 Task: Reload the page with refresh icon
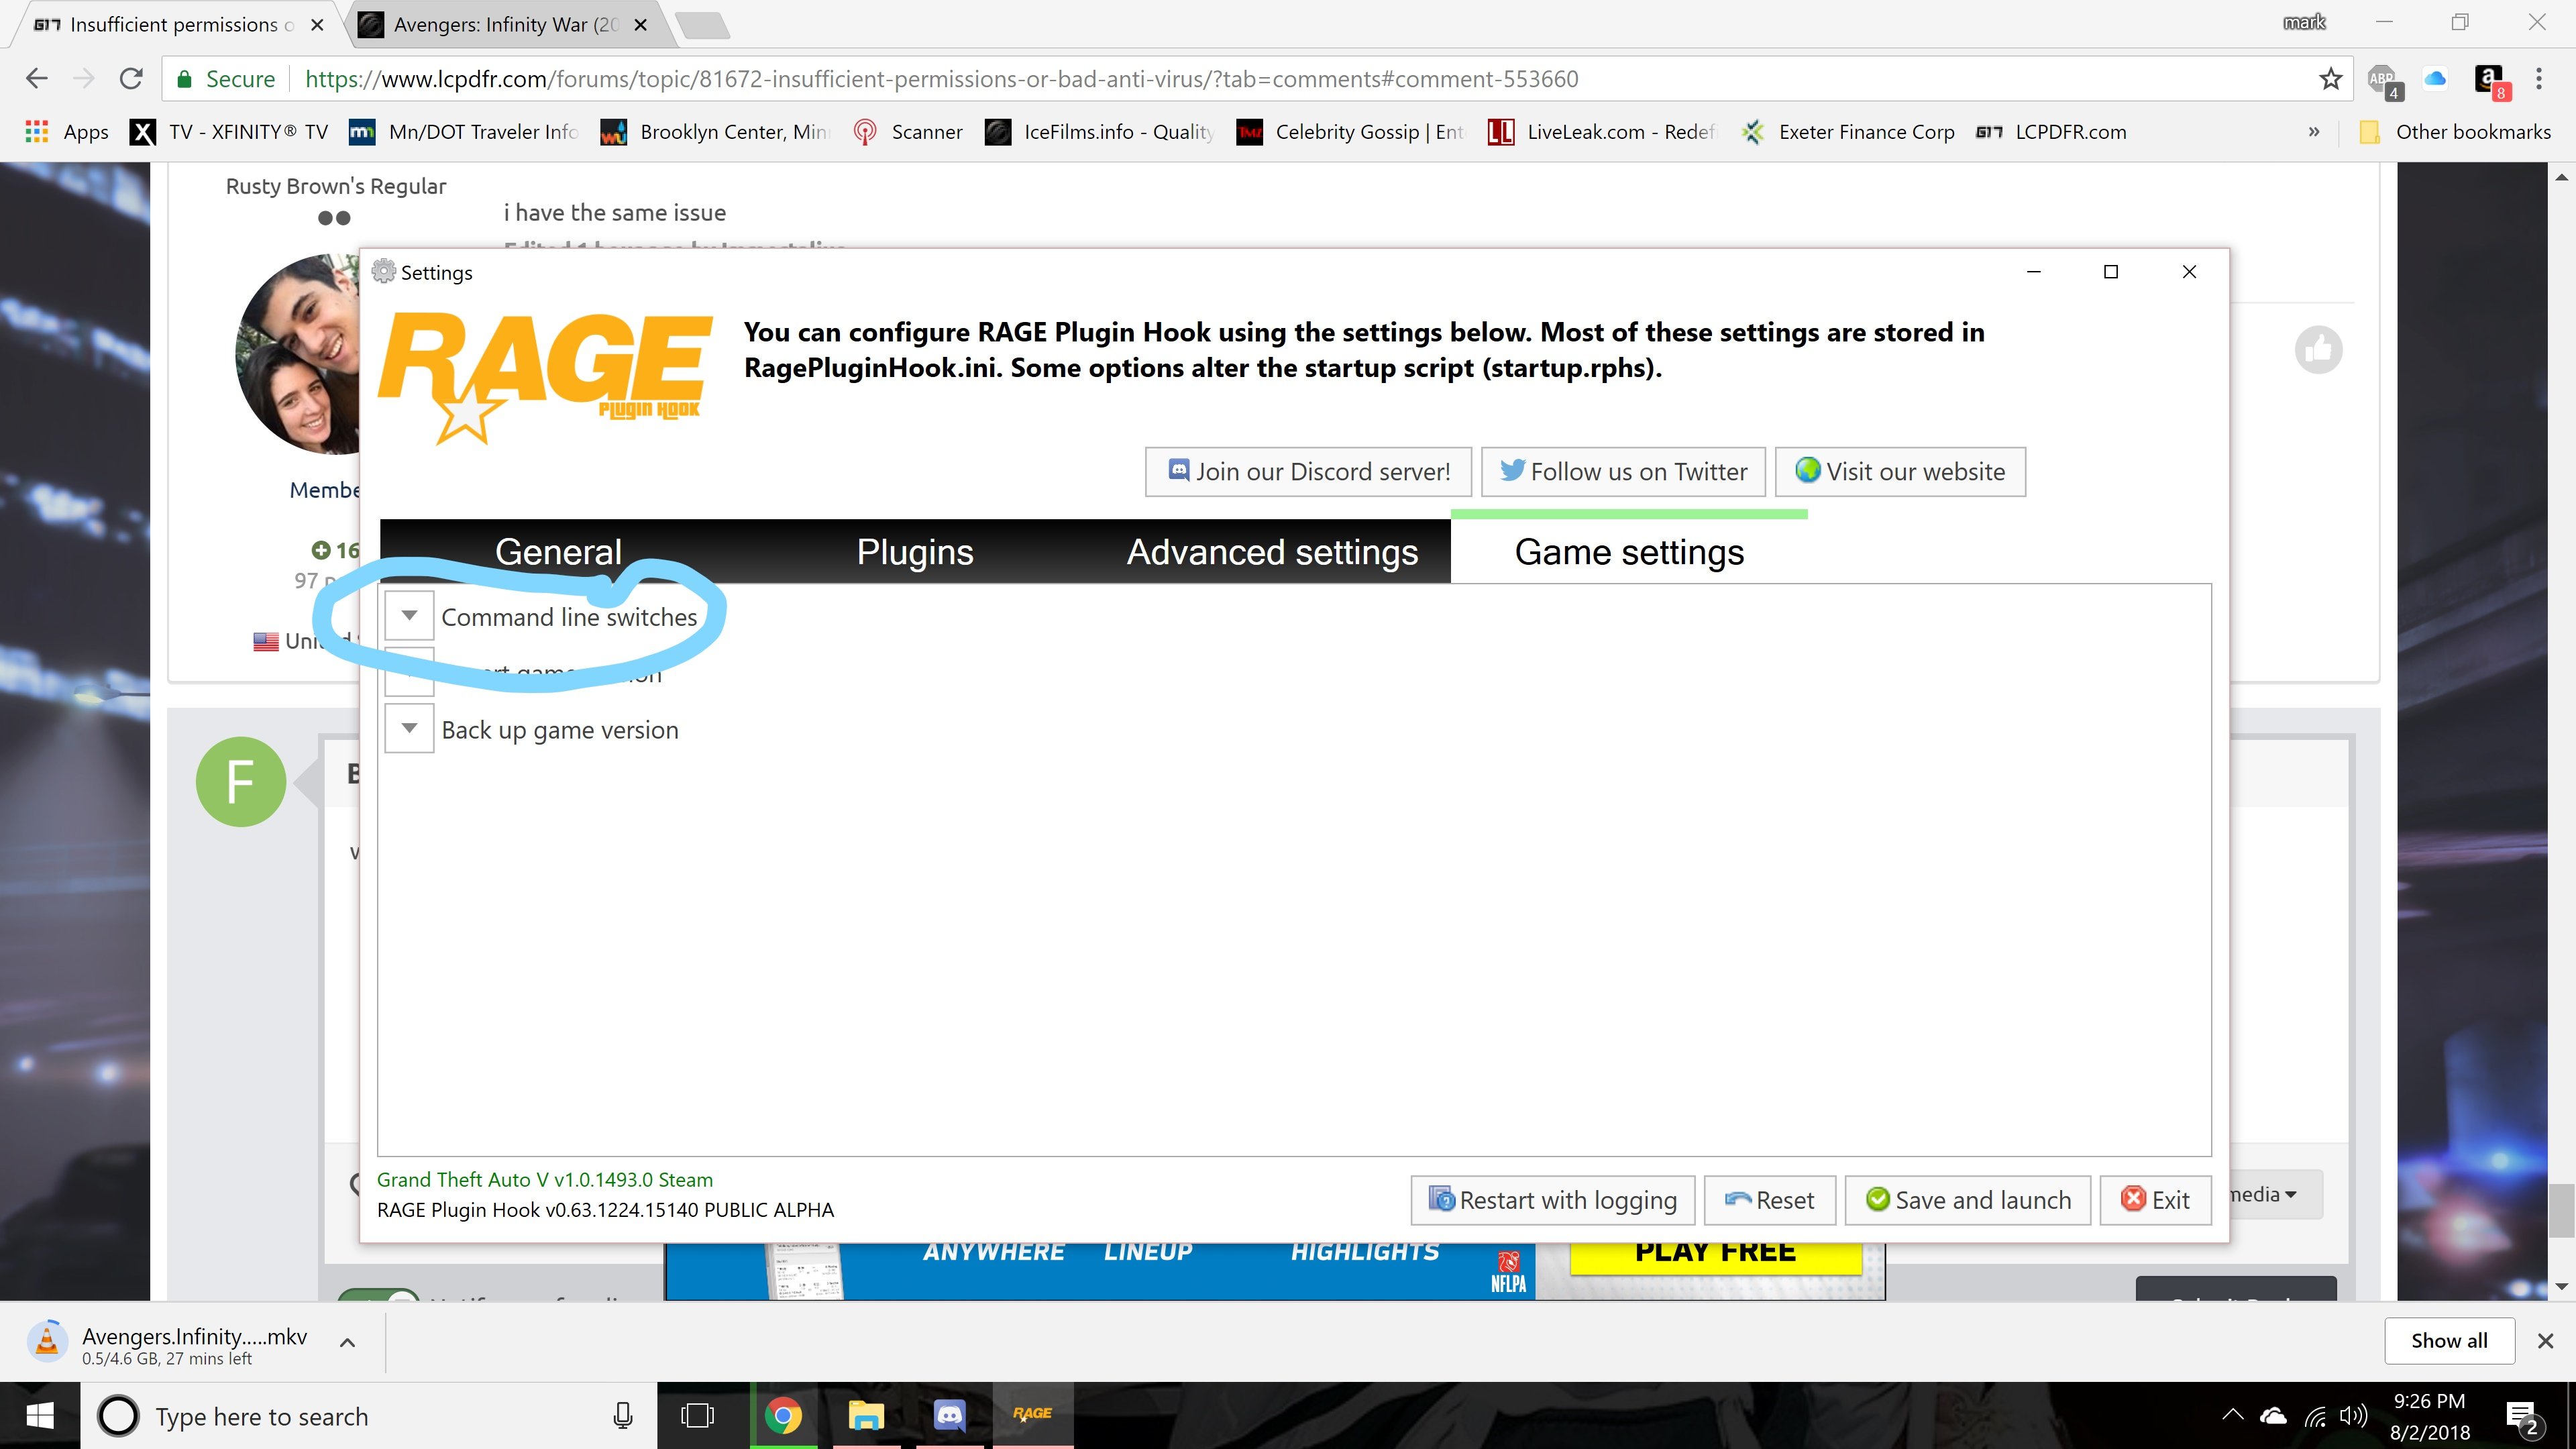point(131,79)
